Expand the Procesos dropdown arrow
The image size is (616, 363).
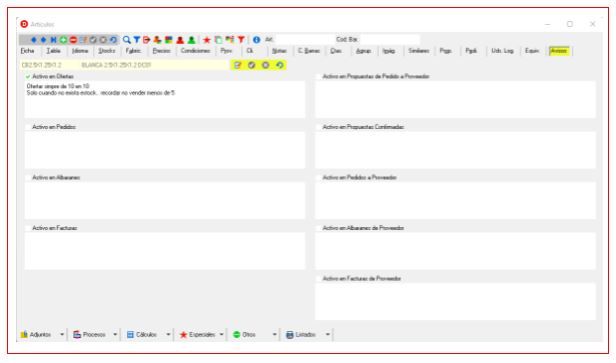(115, 335)
